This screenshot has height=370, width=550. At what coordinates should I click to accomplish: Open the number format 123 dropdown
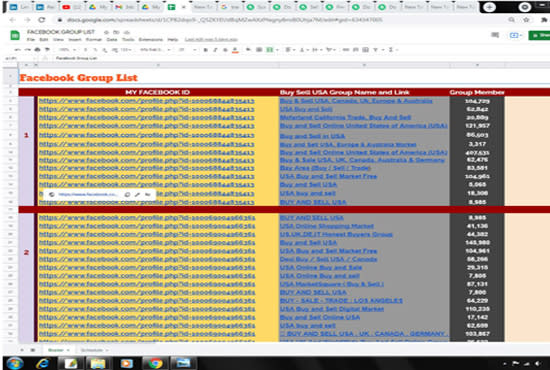[125, 50]
